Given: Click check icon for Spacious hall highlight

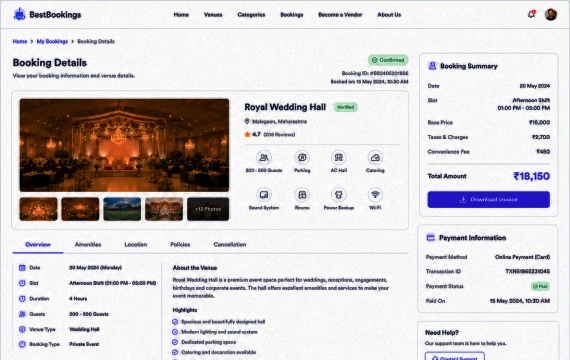Looking at the screenshot, I should point(175,322).
